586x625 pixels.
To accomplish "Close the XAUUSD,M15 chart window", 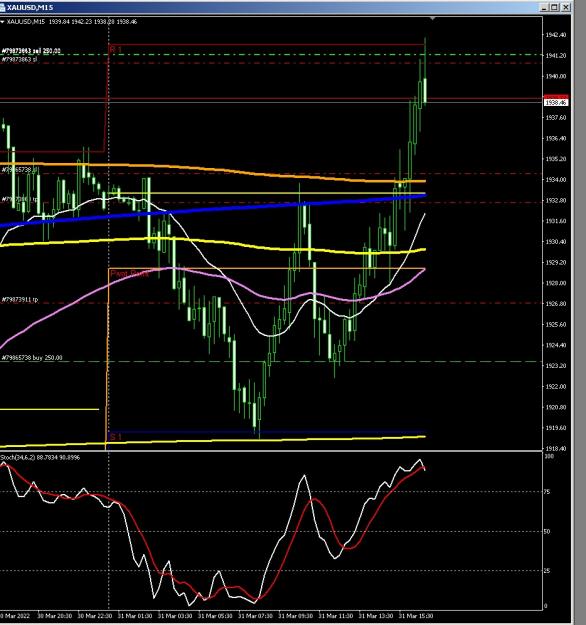I will tap(566, 7).
